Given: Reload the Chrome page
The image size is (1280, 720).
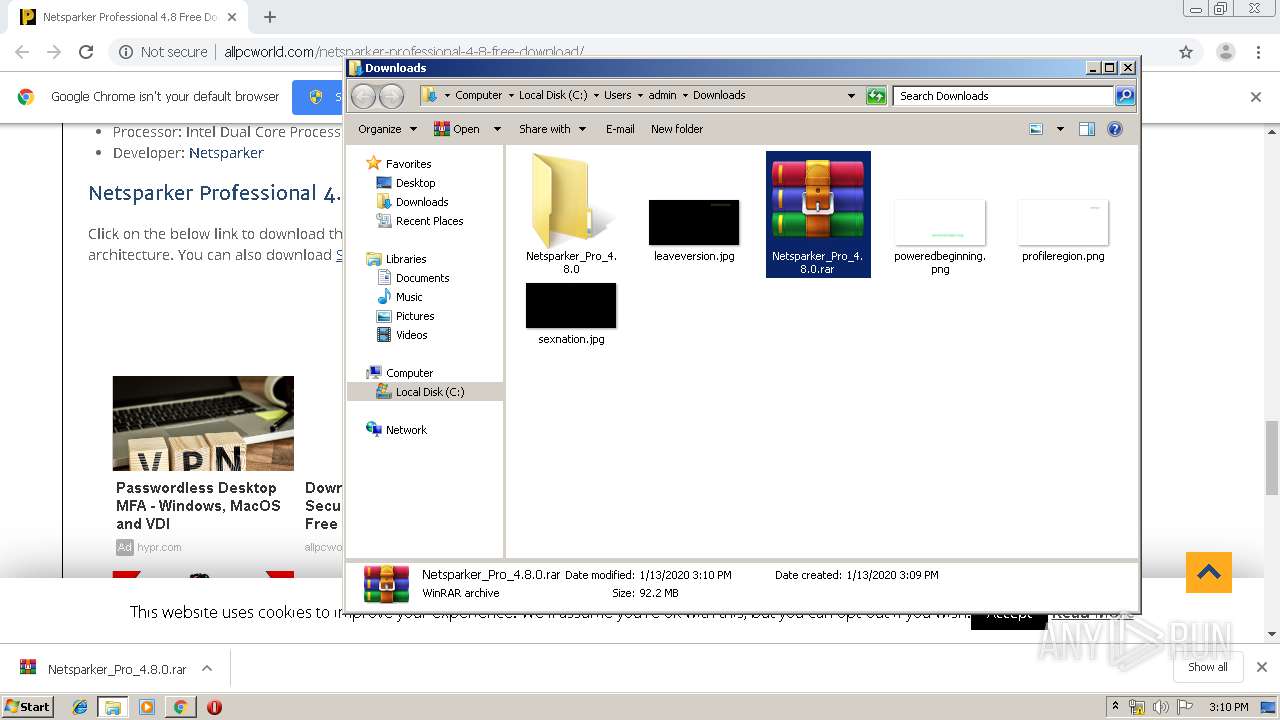Looking at the screenshot, I should (x=86, y=52).
